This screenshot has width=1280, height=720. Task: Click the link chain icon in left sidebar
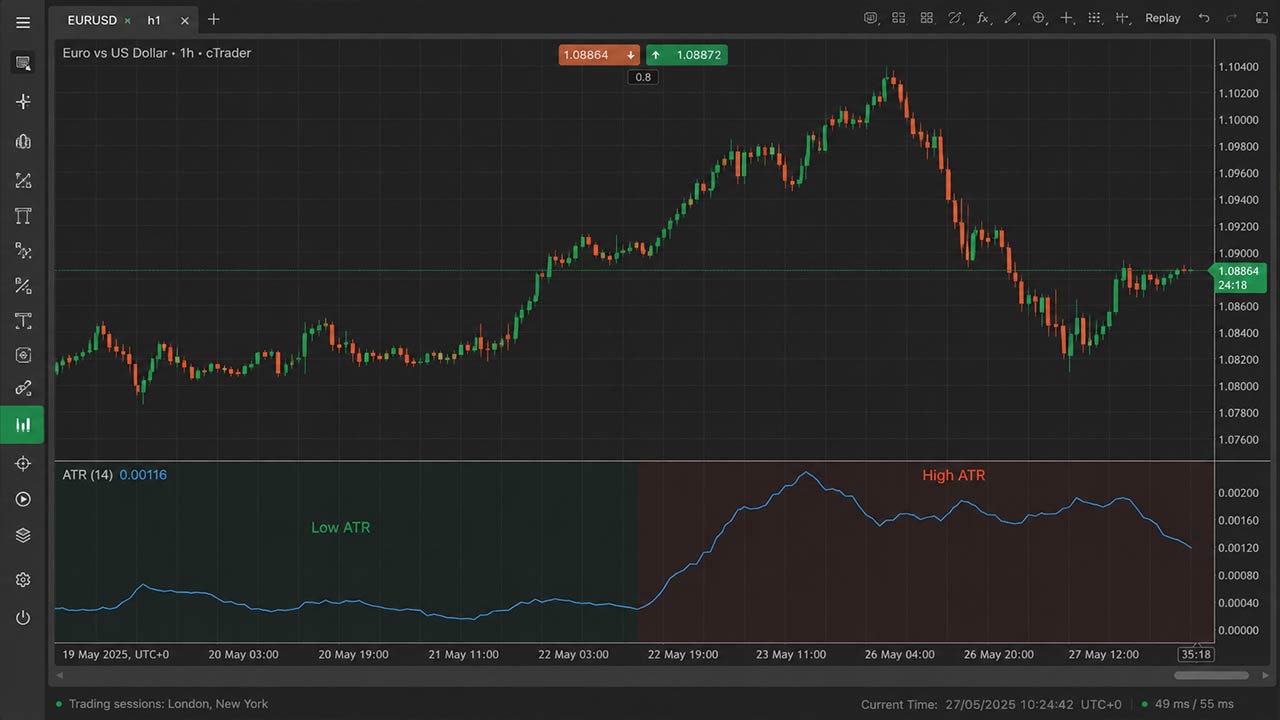click(x=23, y=388)
